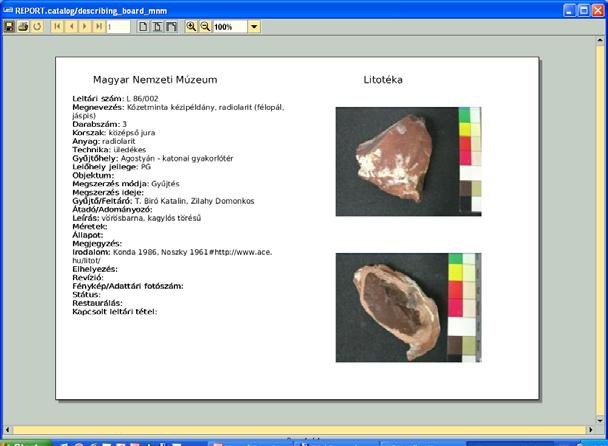Click the 'Kapcsolt leltári tétel:' label
The width and height of the screenshot is (608, 446).
pyautogui.click(x=115, y=312)
